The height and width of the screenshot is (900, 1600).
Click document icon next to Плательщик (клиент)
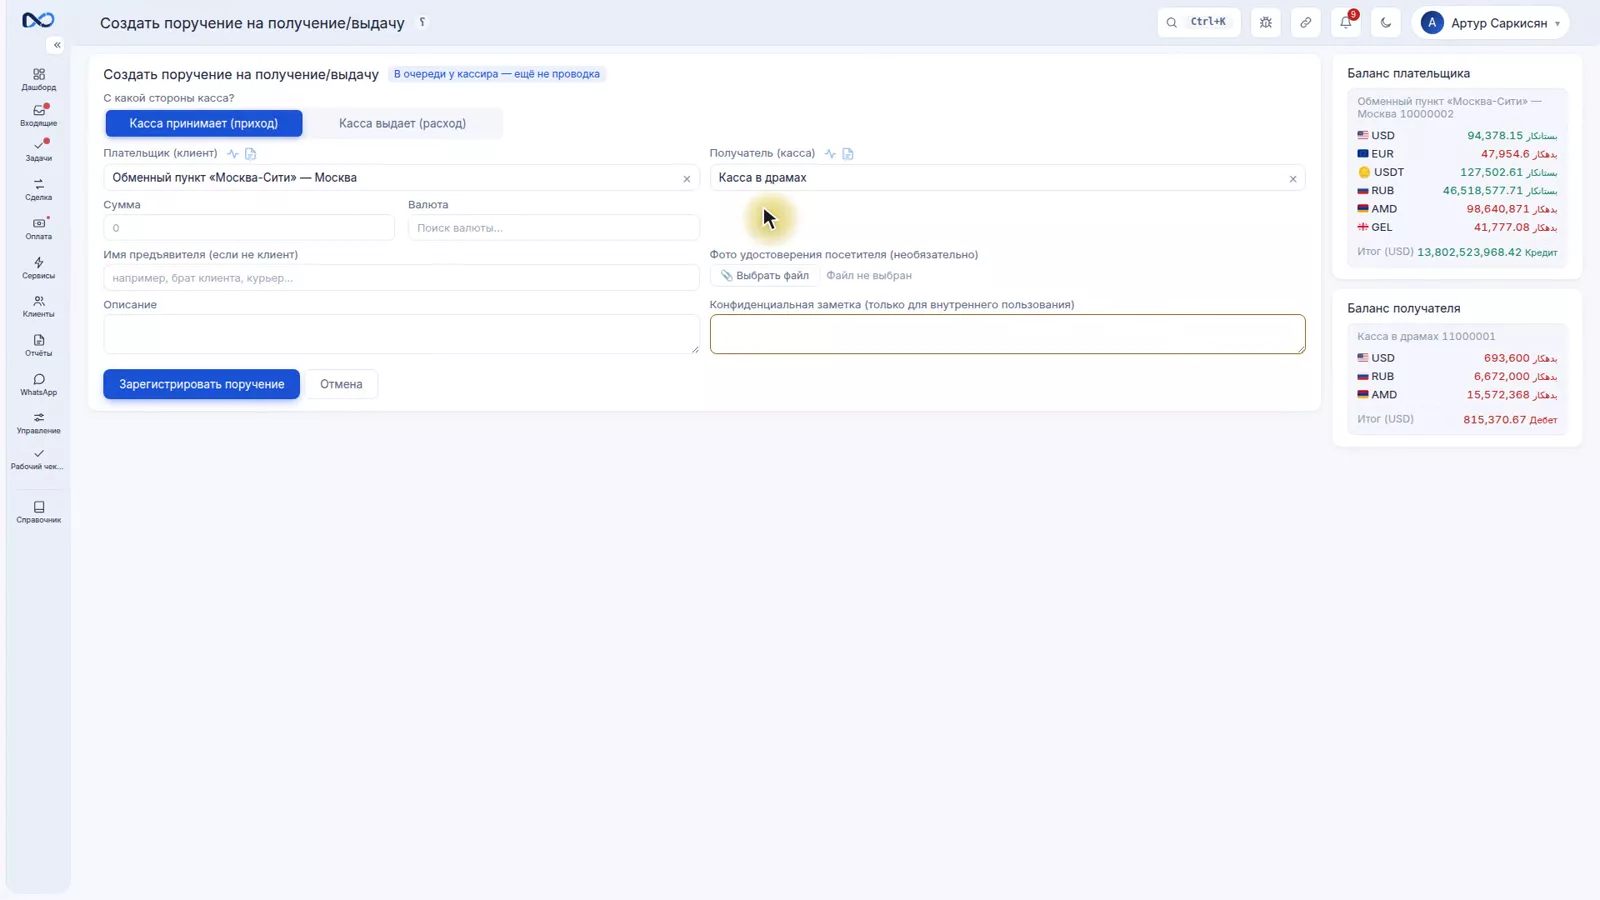251,154
